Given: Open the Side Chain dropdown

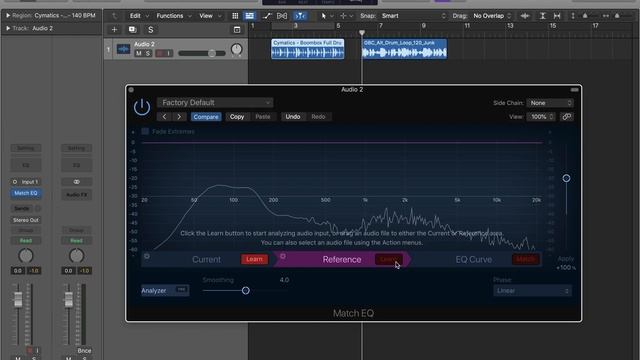Looking at the screenshot, I should (x=549, y=103).
